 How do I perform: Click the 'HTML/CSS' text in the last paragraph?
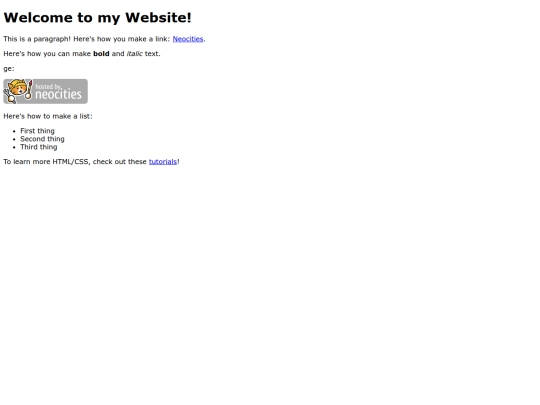(71, 162)
